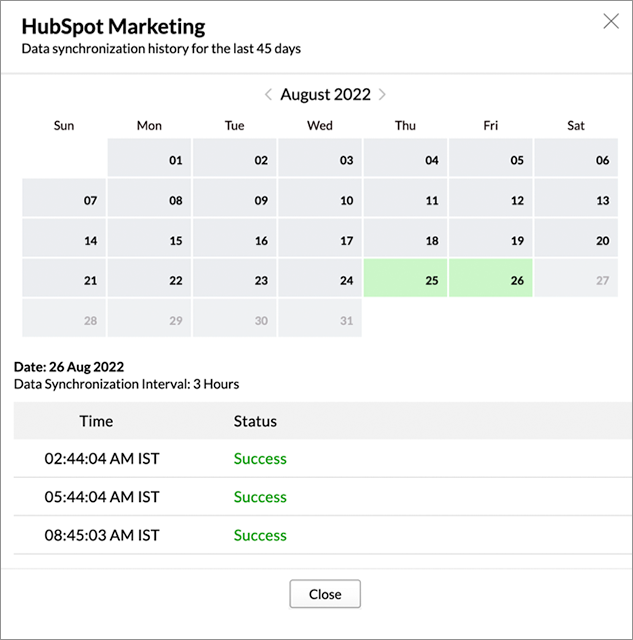Image resolution: width=633 pixels, height=640 pixels.
Task: Click the Time column header
Action: [x=96, y=421]
